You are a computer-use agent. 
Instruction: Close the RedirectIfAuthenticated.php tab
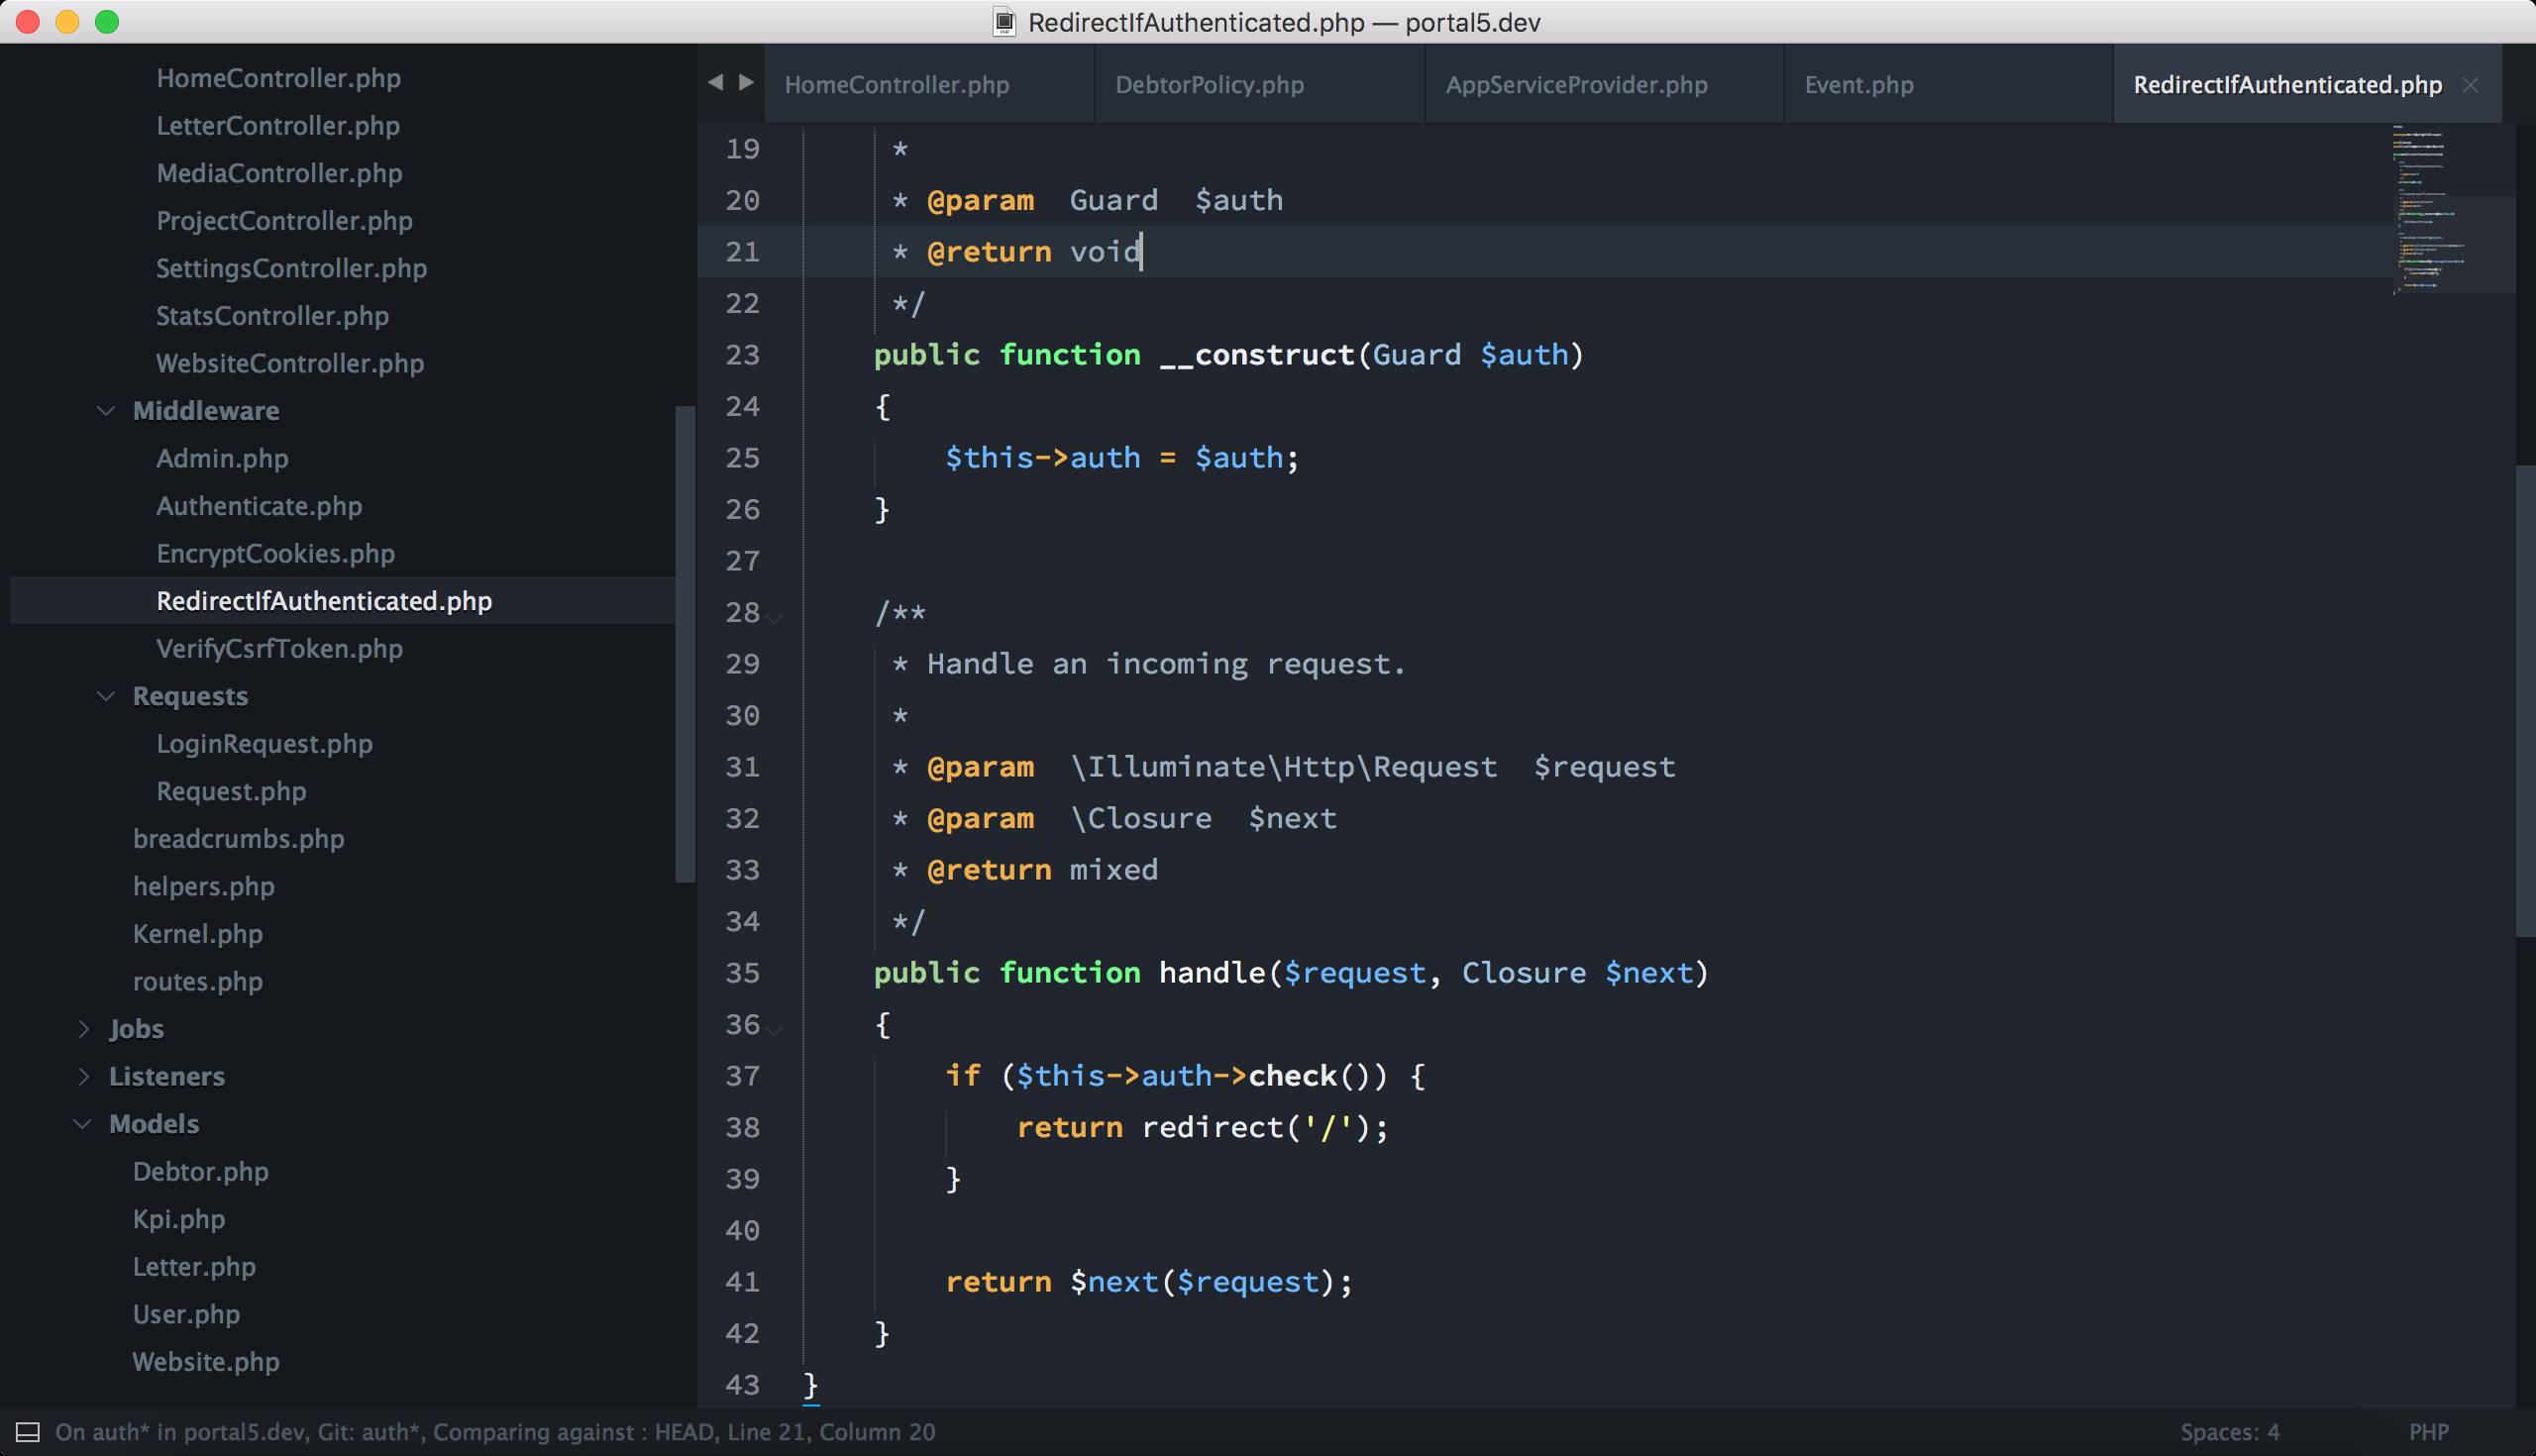[2471, 85]
